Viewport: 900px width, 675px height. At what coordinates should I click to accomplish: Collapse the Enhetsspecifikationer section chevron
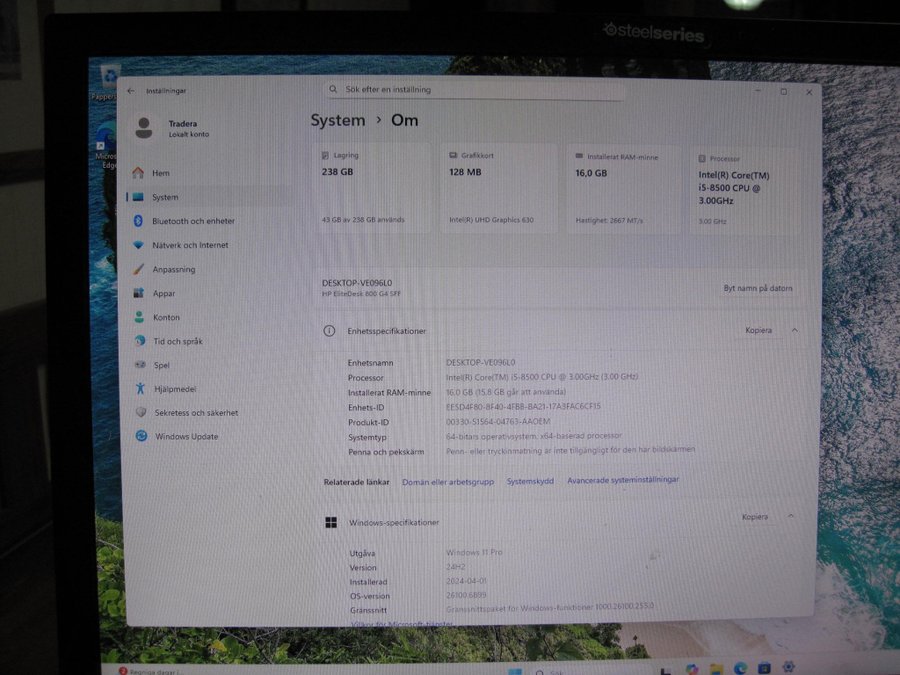tap(795, 330)
